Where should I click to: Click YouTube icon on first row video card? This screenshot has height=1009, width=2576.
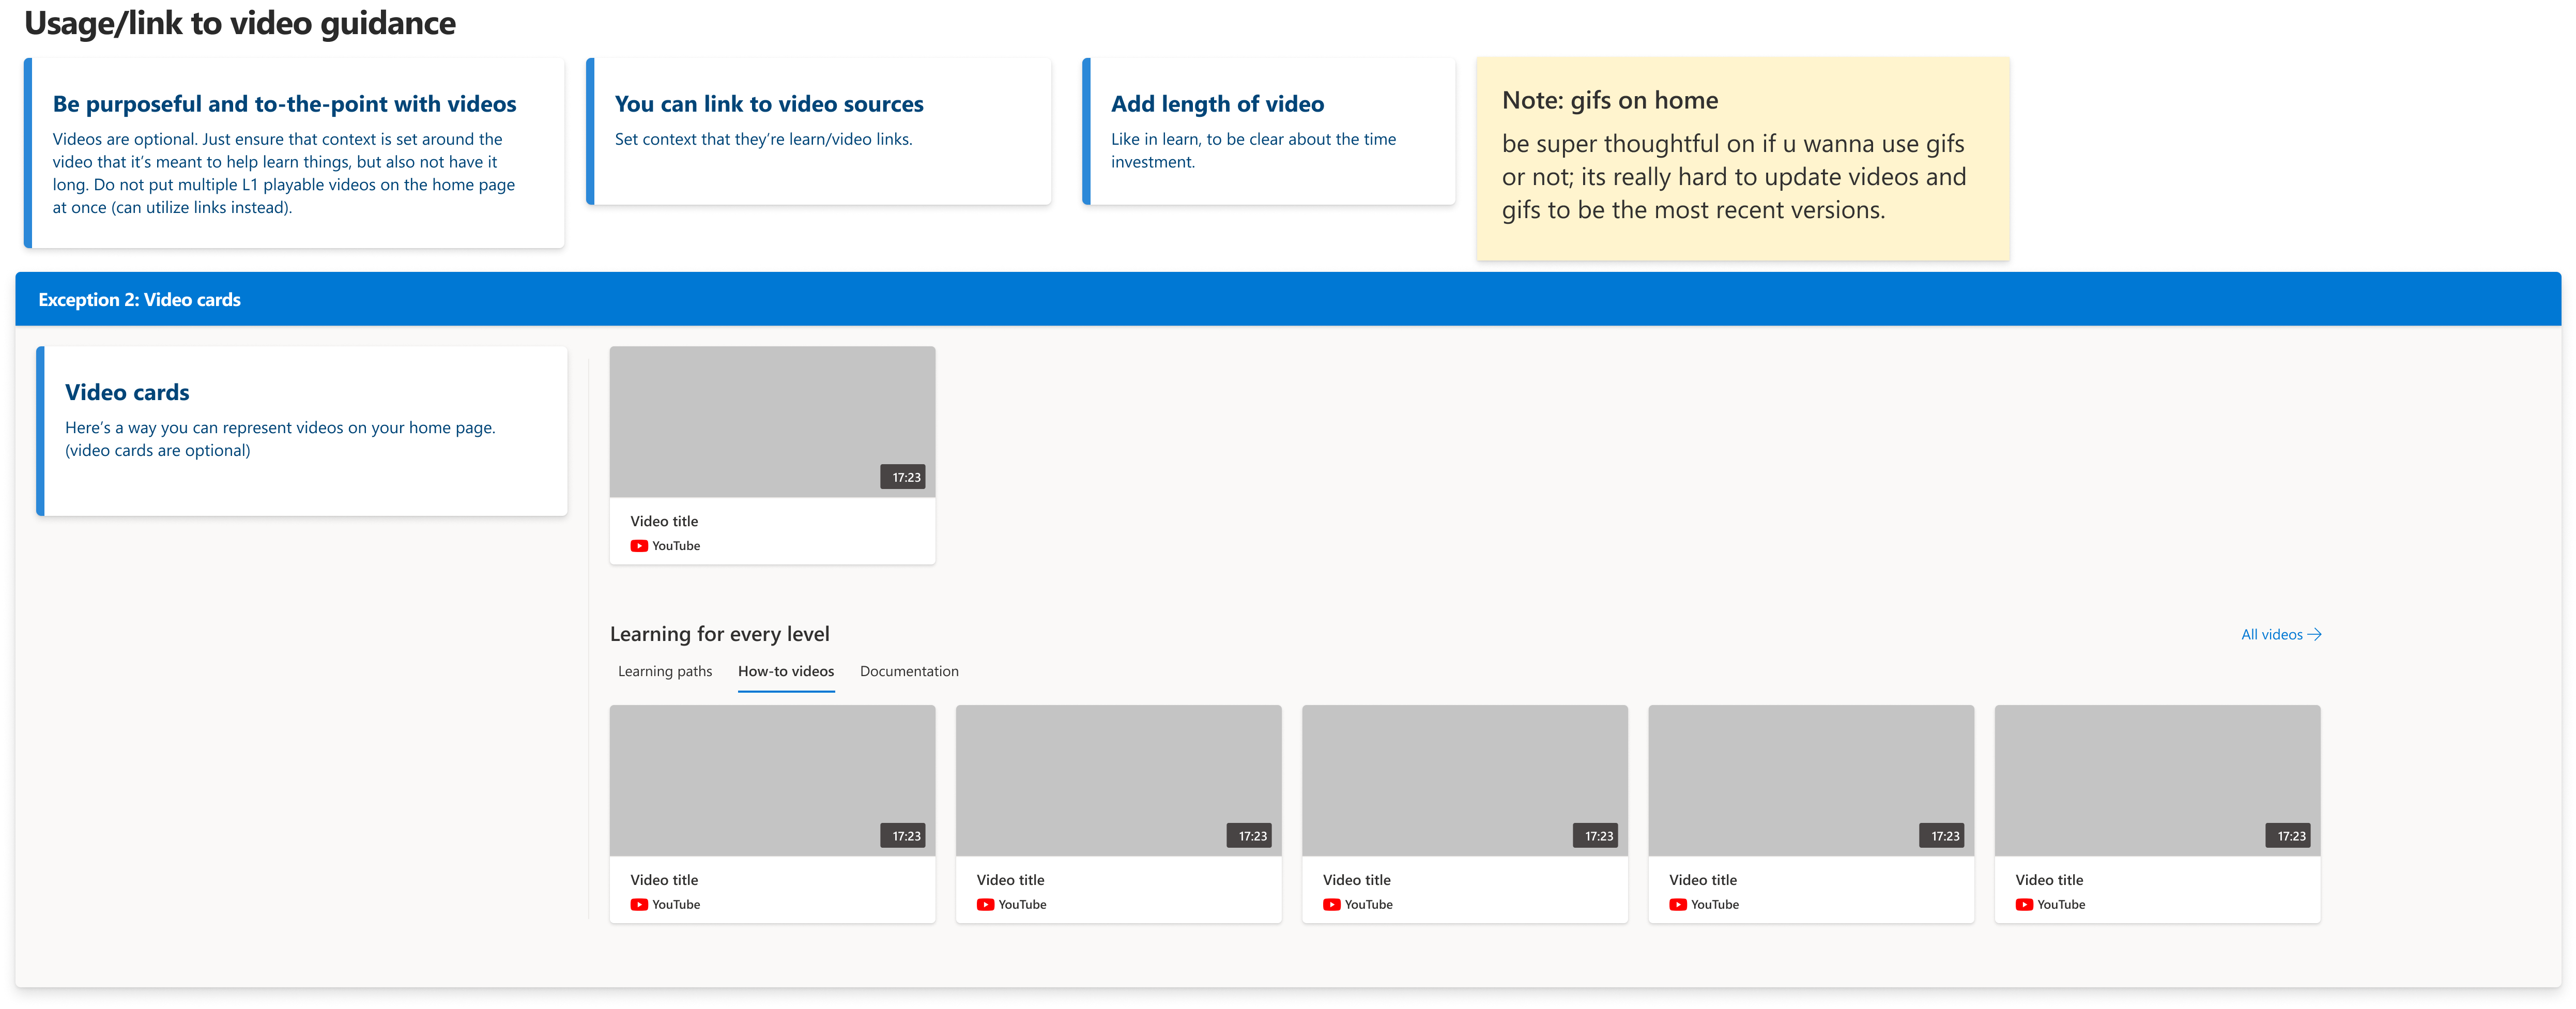639,905
